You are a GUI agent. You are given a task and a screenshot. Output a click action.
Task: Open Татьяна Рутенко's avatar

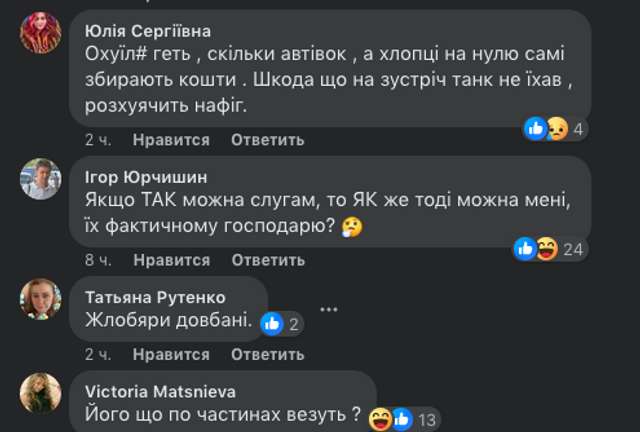(41, 298)
